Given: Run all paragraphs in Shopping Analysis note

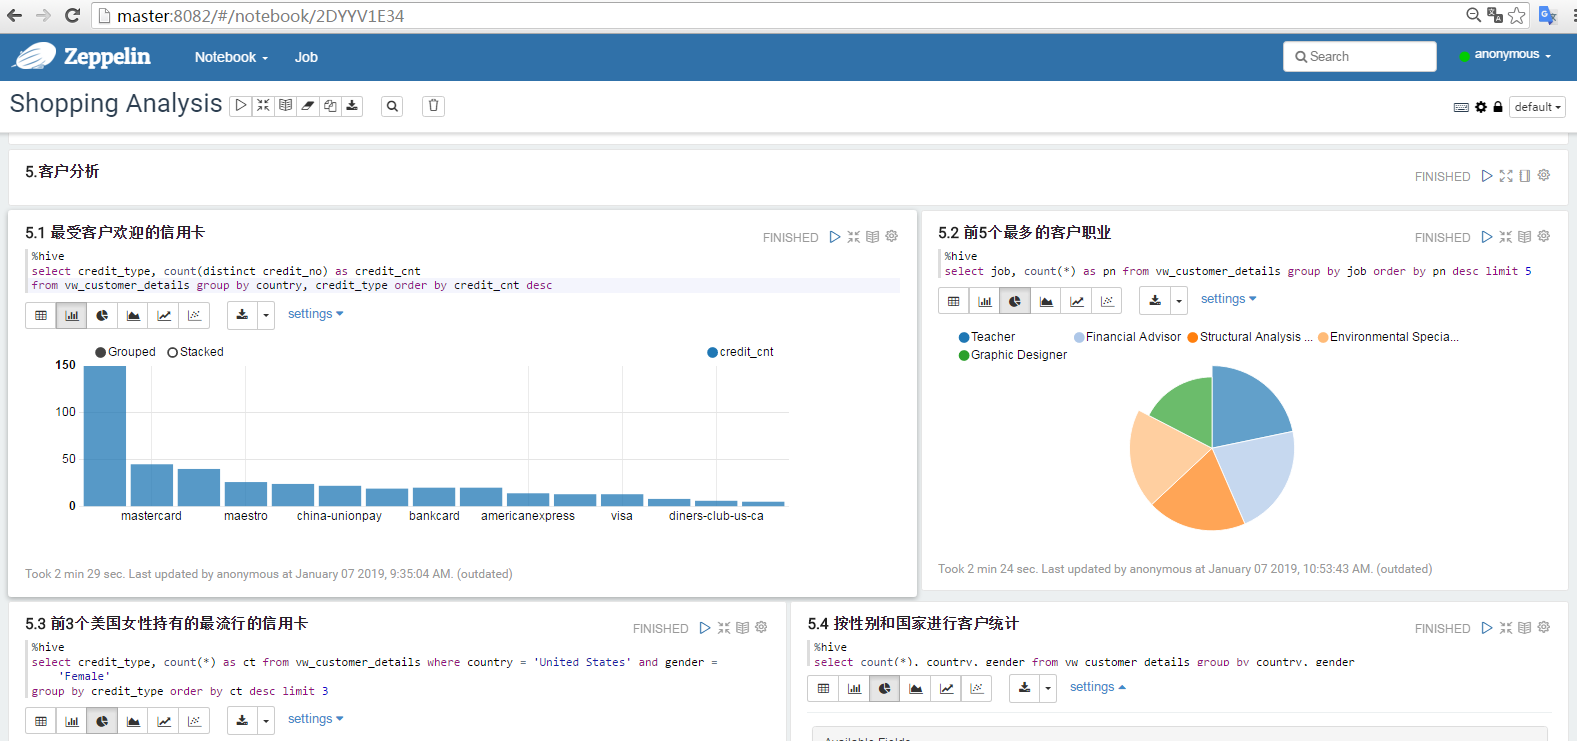Looking at the screenshot, I should [x=240, y=106].
